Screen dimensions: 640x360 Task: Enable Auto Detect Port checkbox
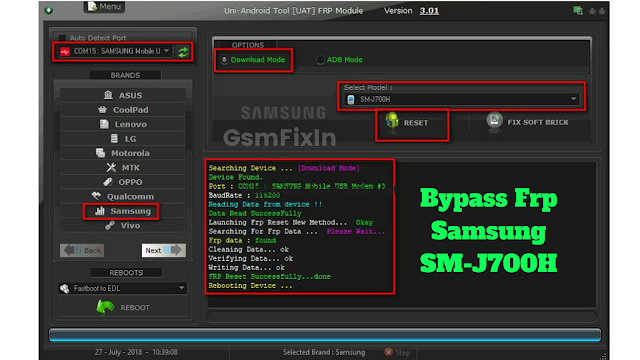coord(62,38)
